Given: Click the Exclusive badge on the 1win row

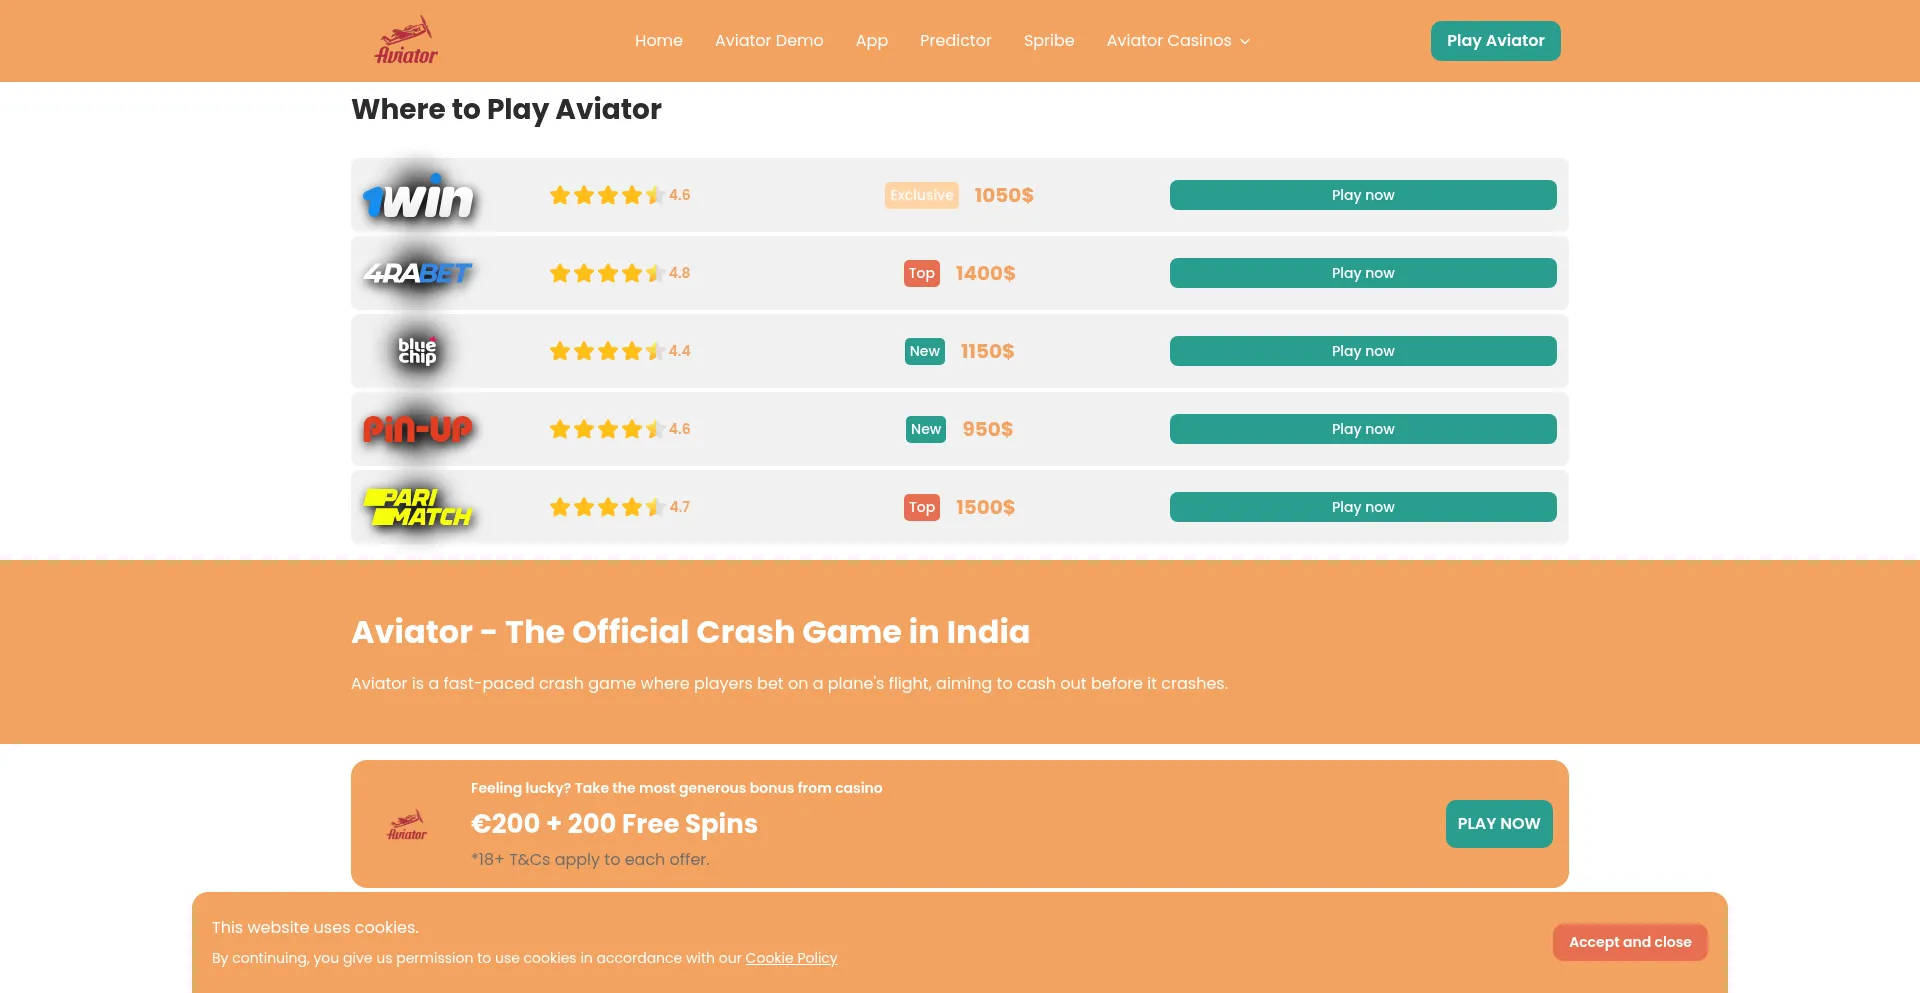Looking at the screenshot, I should (922, 195).
